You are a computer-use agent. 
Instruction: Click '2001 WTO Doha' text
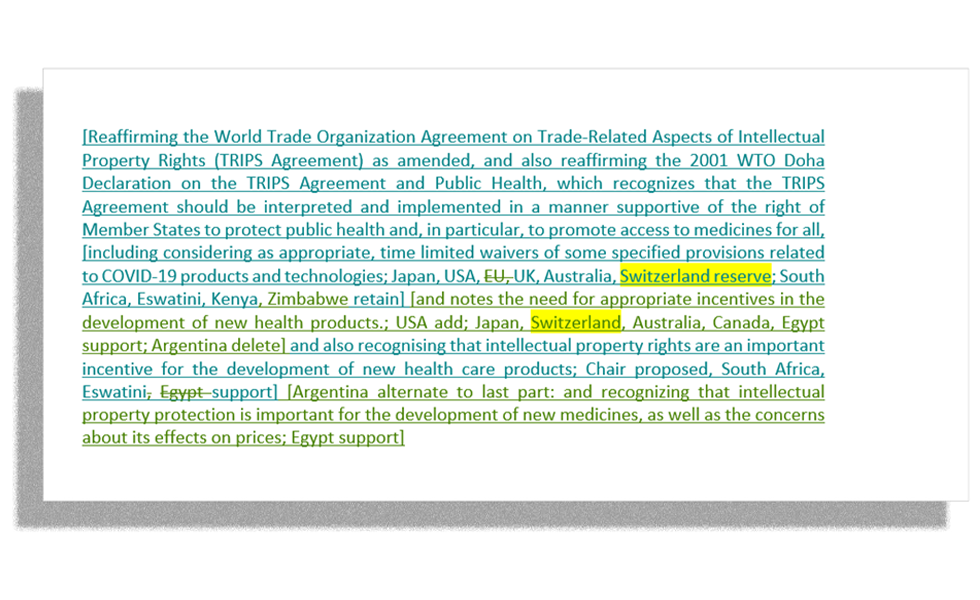[x=757, y=160]
